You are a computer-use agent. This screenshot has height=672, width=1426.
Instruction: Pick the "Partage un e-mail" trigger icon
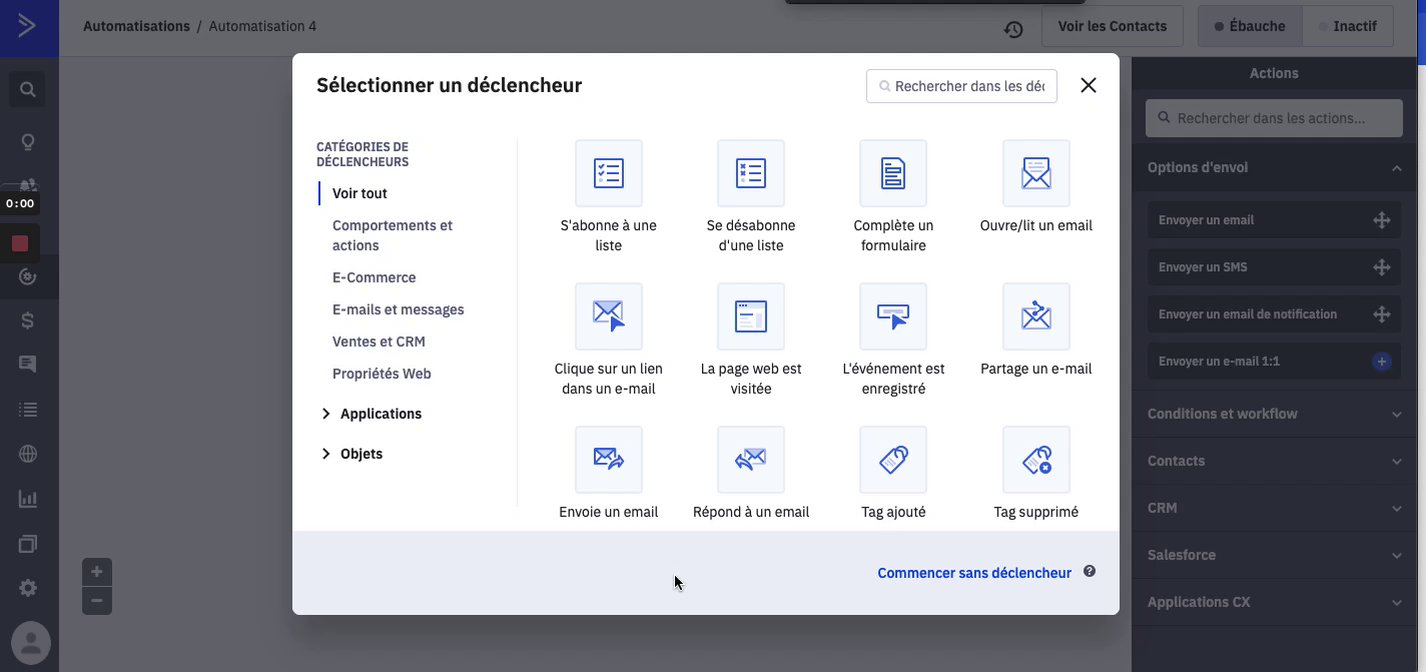coord(1036,316)
